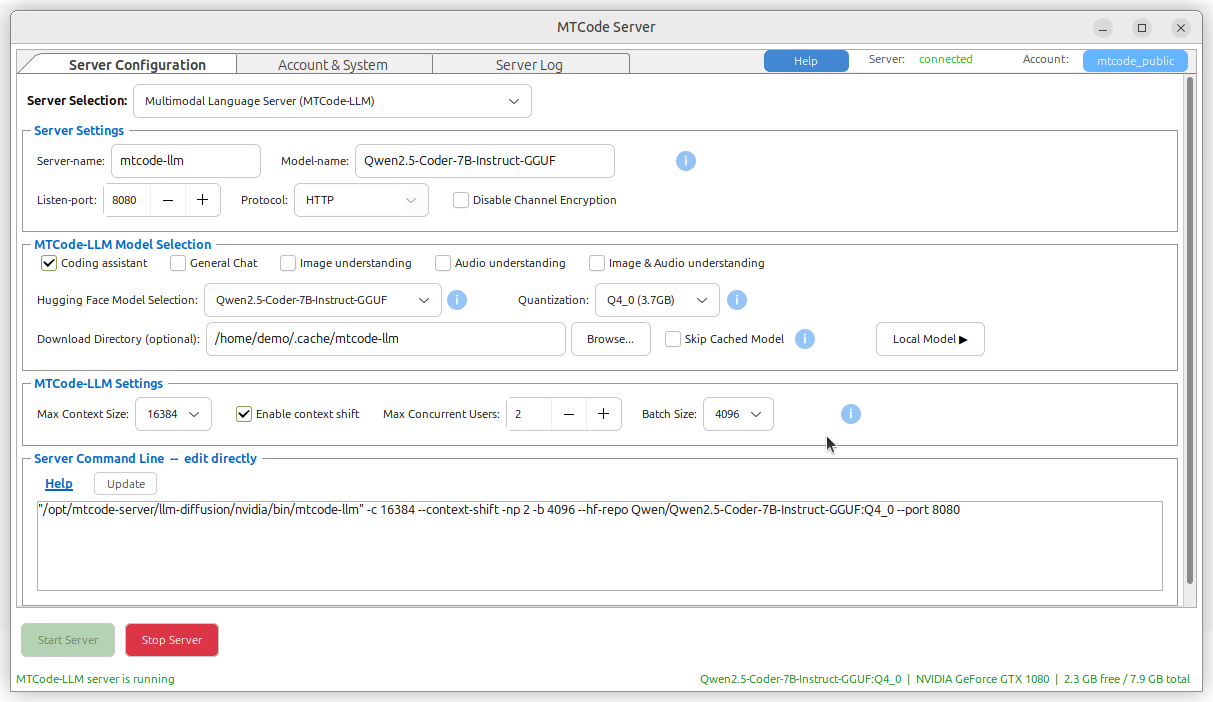Click info icon after Batch Size dropdown
This screenshot has height=702, width=1213.
click(x=851, y=414)
